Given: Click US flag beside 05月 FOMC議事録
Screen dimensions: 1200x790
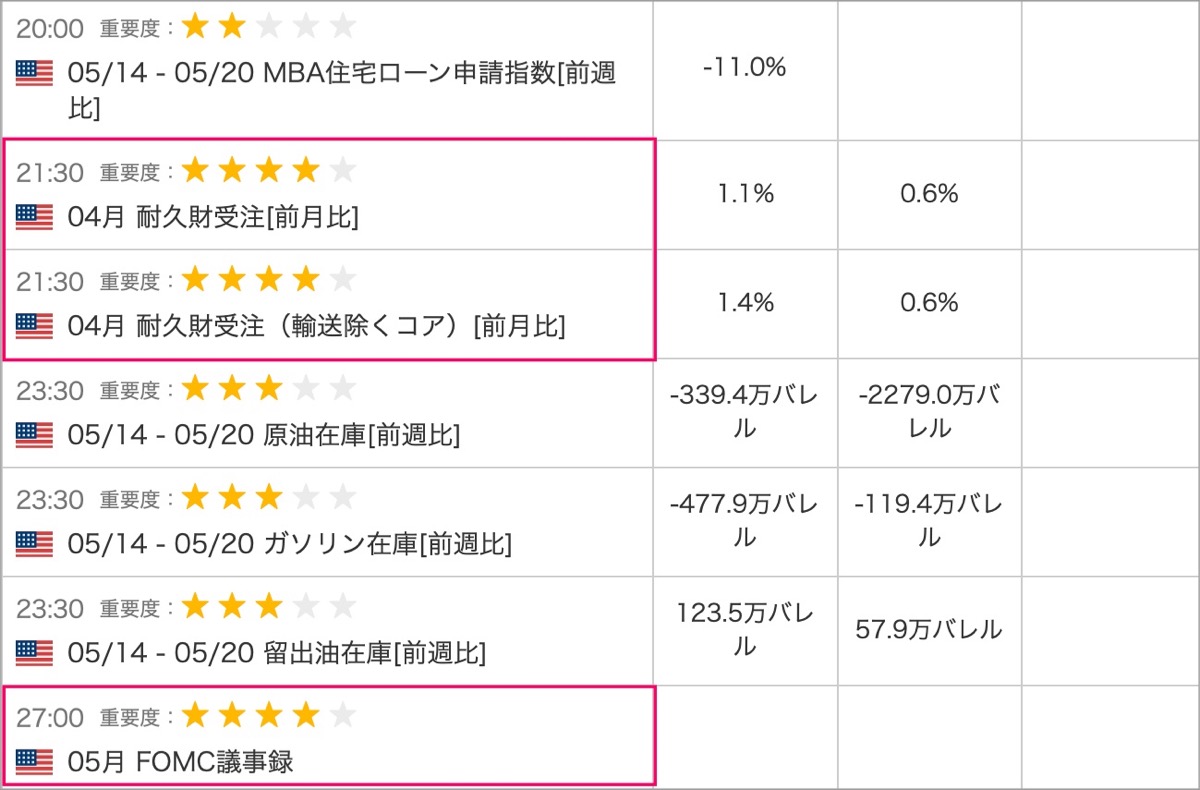Looking at the screenshot, I should click(x=34, y=762).
